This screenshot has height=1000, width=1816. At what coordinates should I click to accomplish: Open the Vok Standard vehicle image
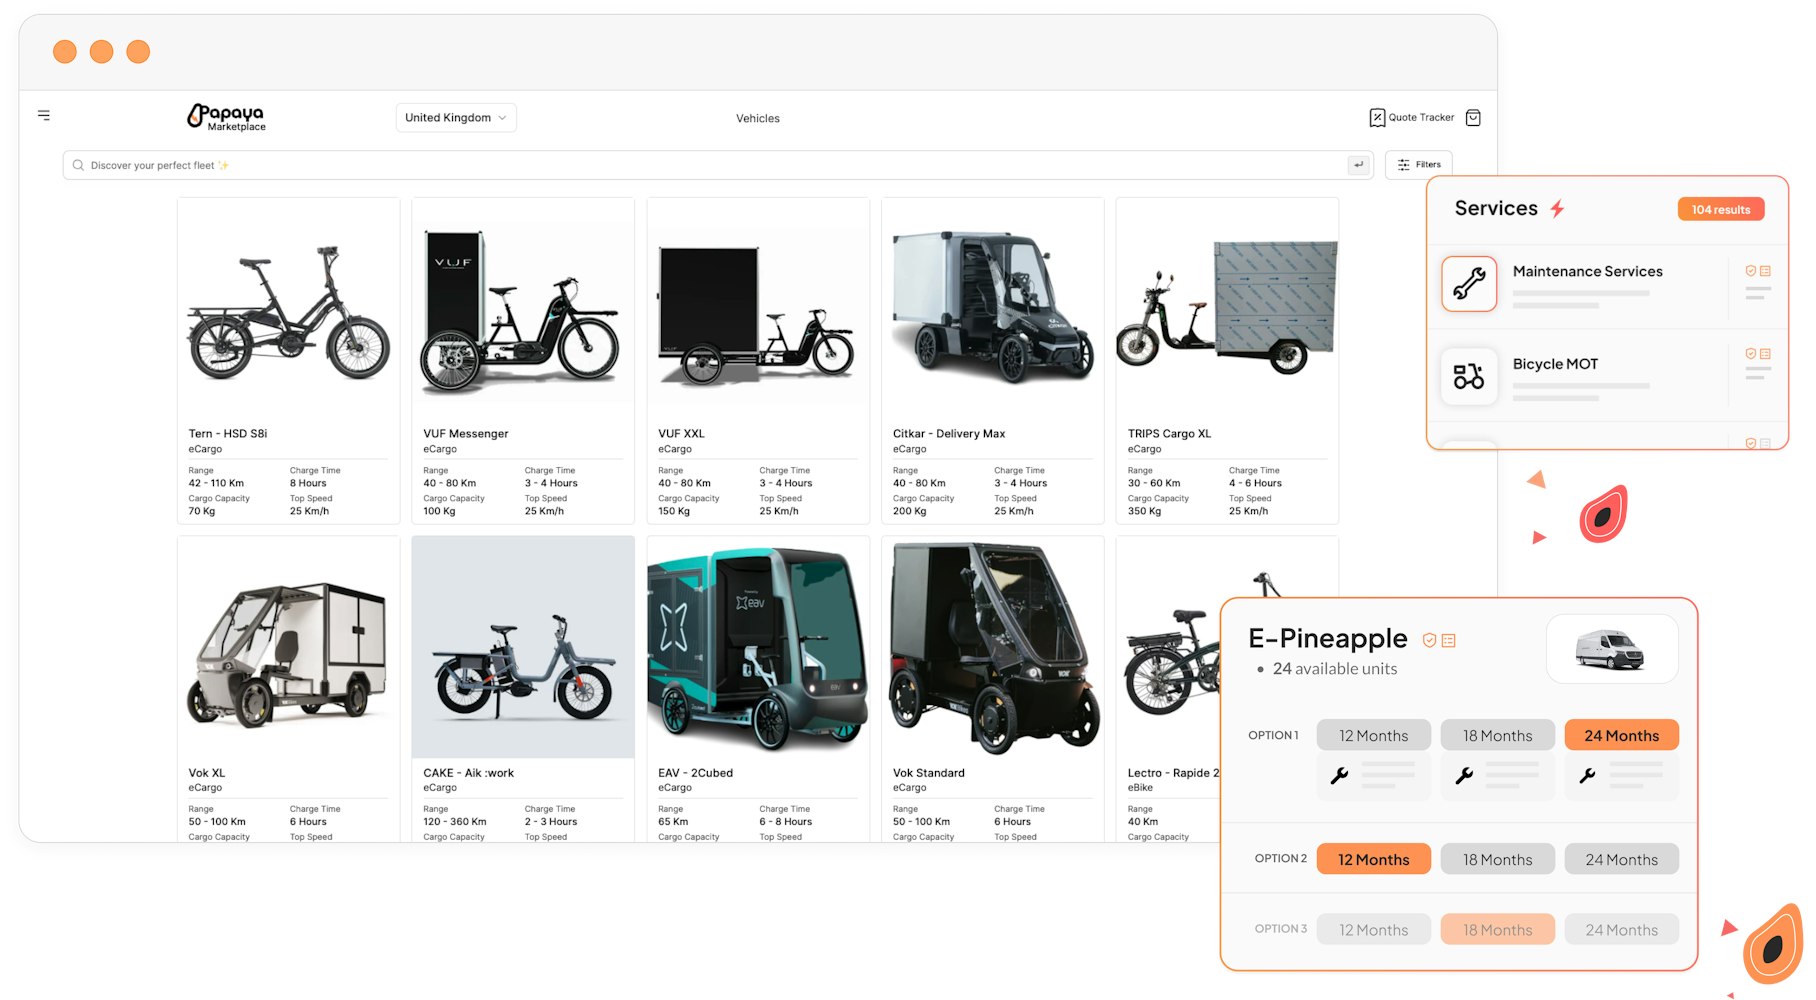[x=993, y=648]
